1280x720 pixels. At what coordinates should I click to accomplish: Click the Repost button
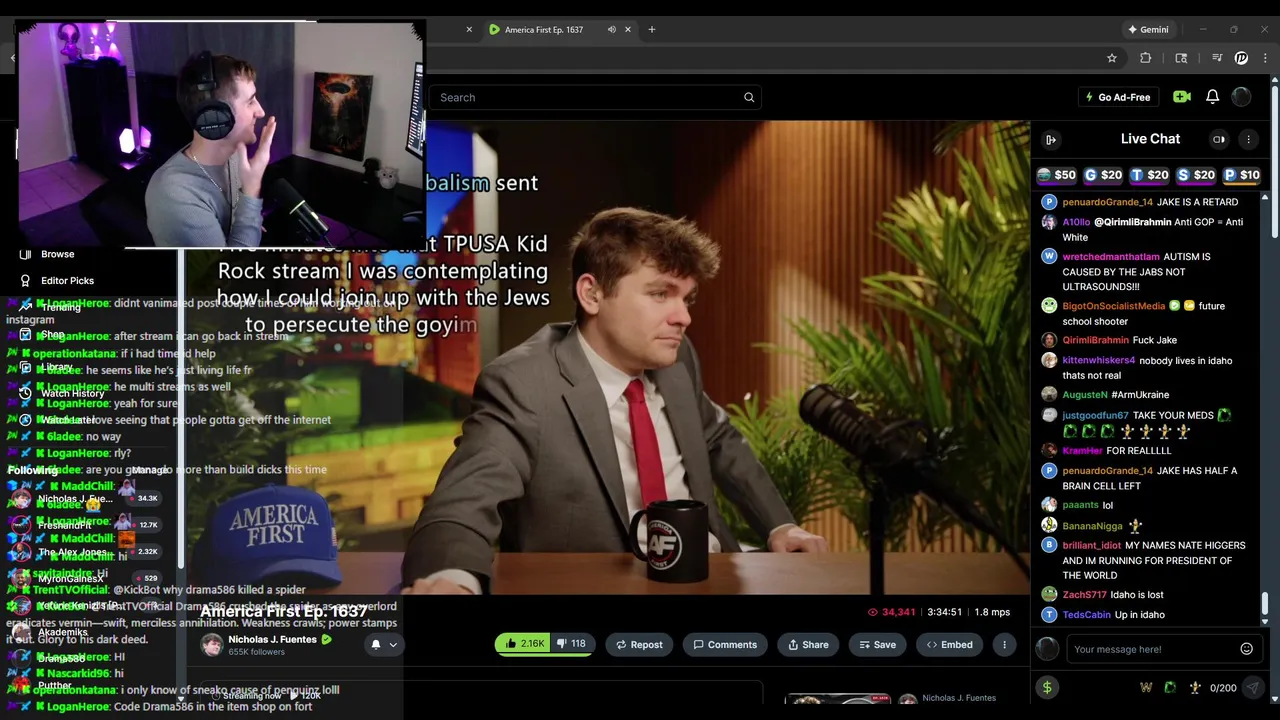(x=640, y=644)
